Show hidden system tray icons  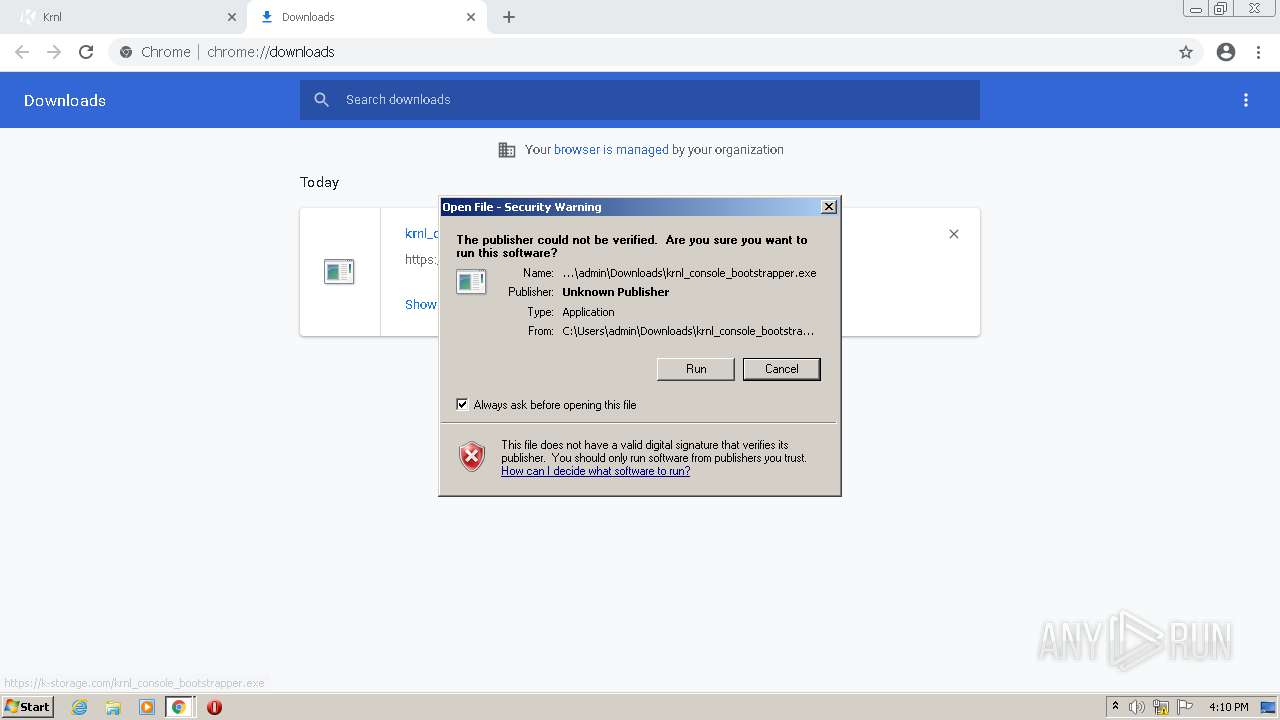(1115, 707)
